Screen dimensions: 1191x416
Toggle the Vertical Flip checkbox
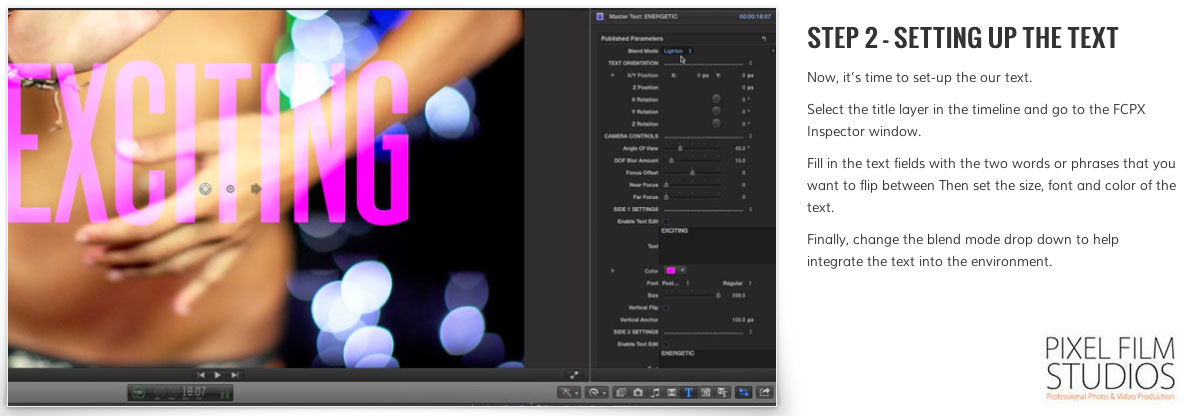point(666,307)
